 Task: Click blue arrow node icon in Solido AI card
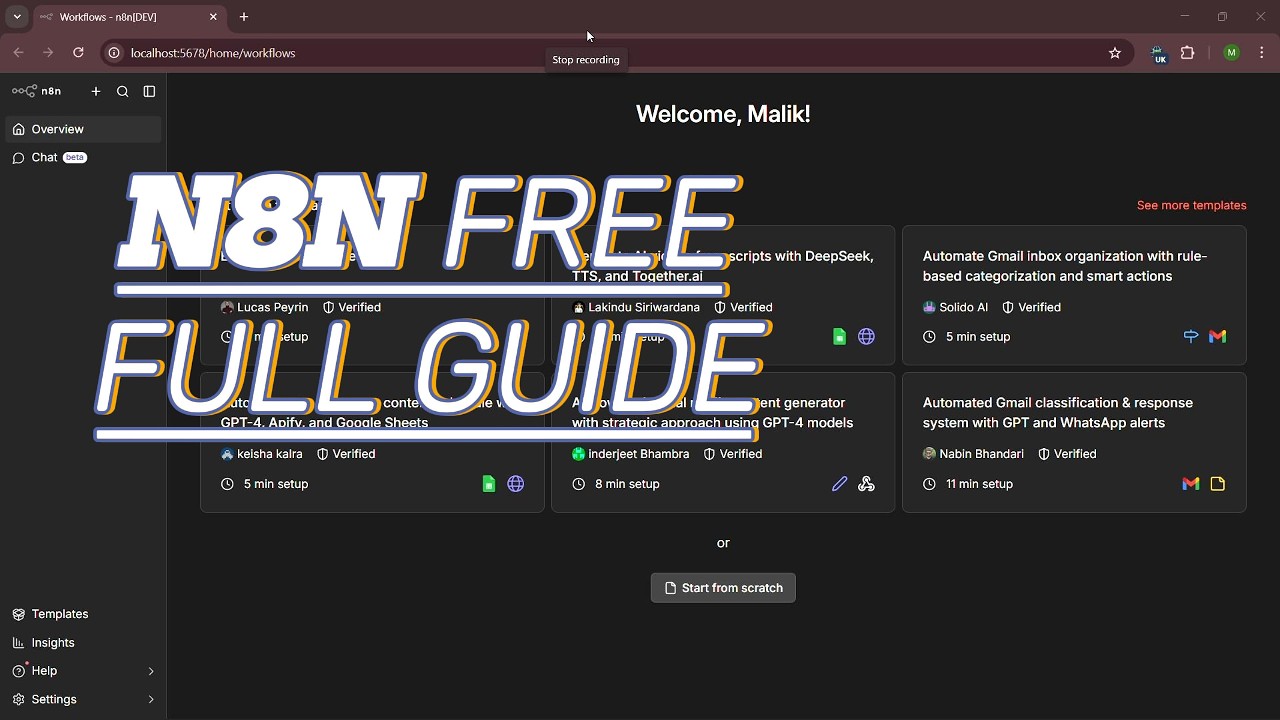tap(1190, 337)
